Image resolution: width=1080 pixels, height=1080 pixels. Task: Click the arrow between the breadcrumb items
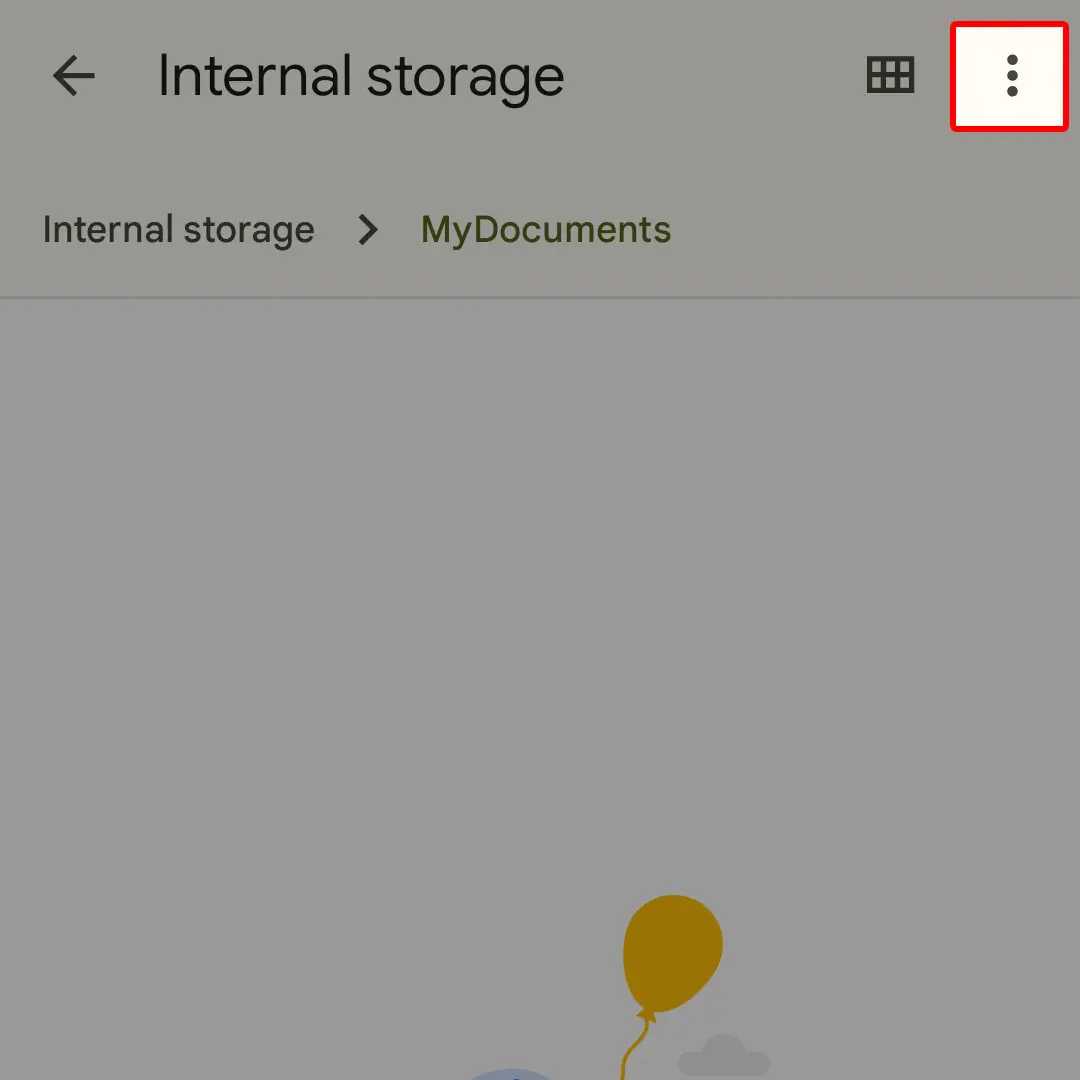point(368,230)
